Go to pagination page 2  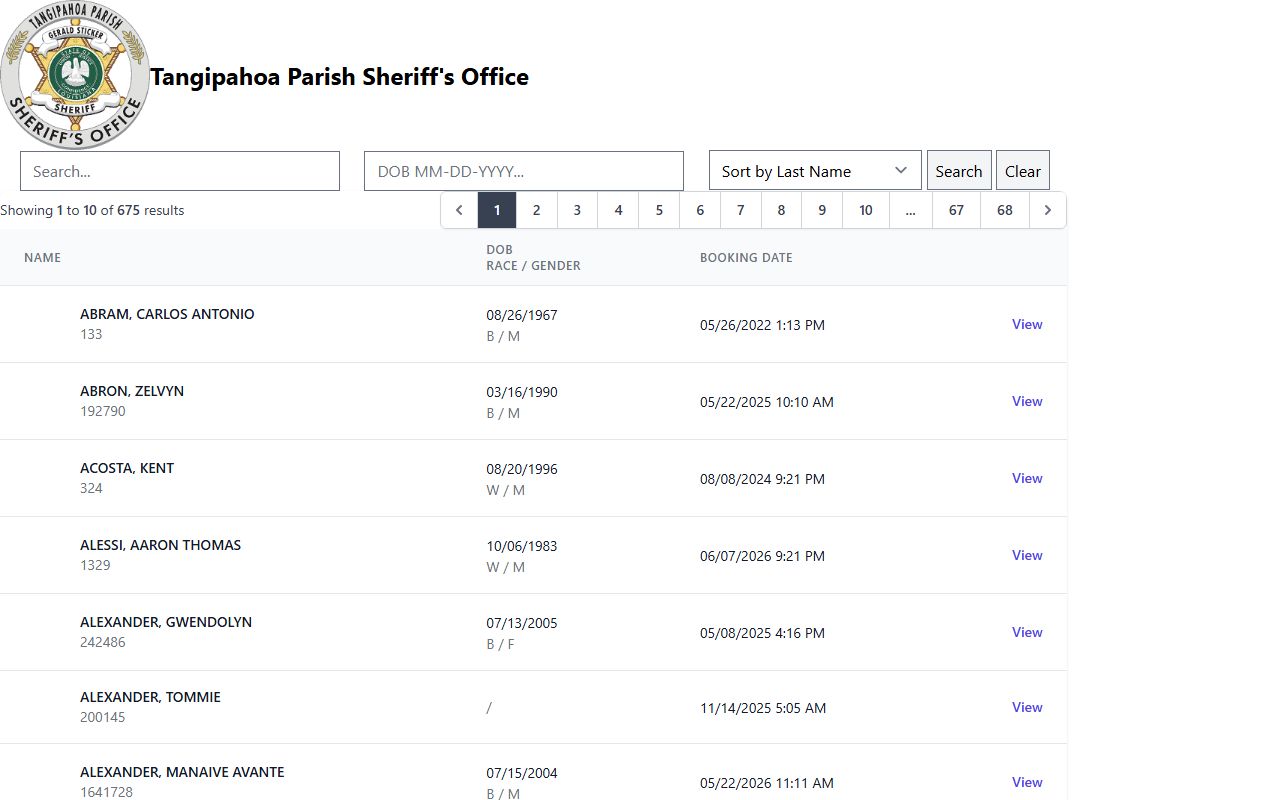point(536,210)
